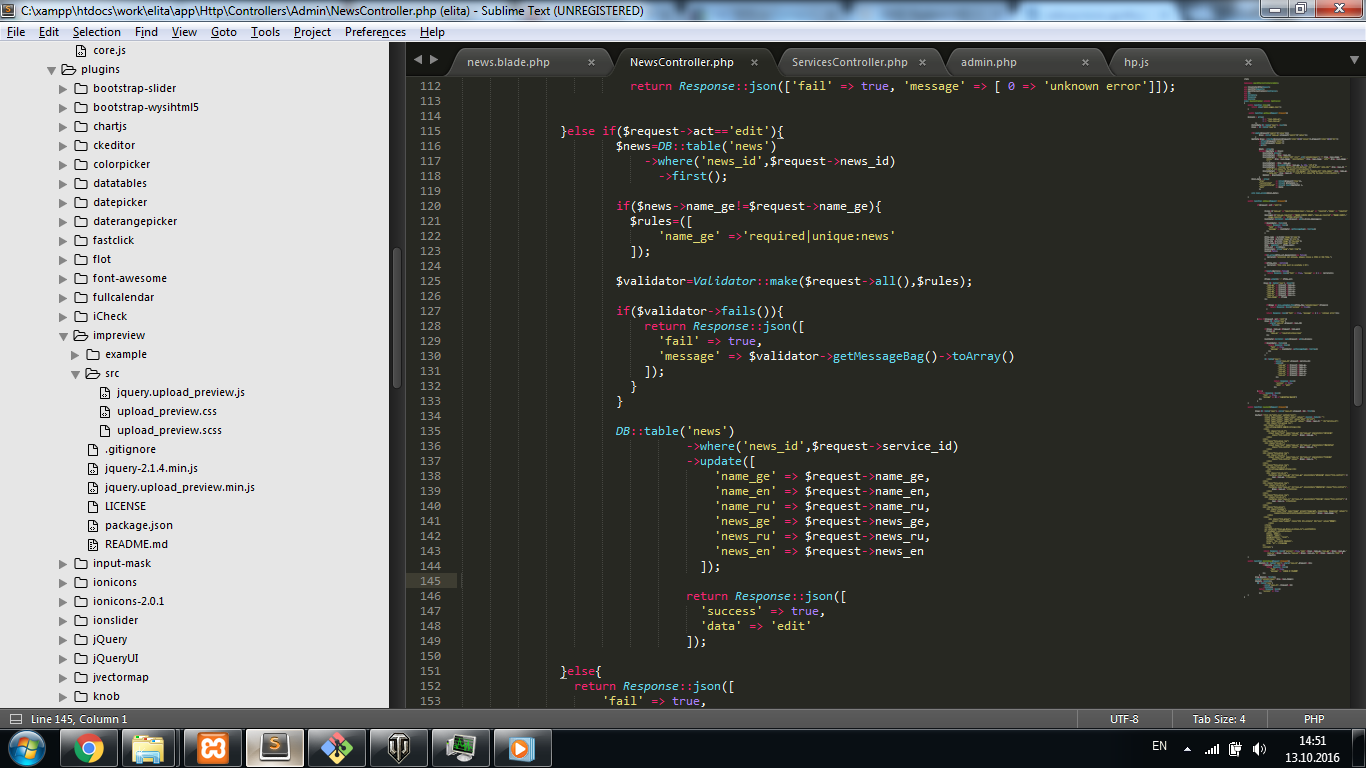Open the Preferences menu
This screenshot has width=1366, height=768.
coord(375,32)
